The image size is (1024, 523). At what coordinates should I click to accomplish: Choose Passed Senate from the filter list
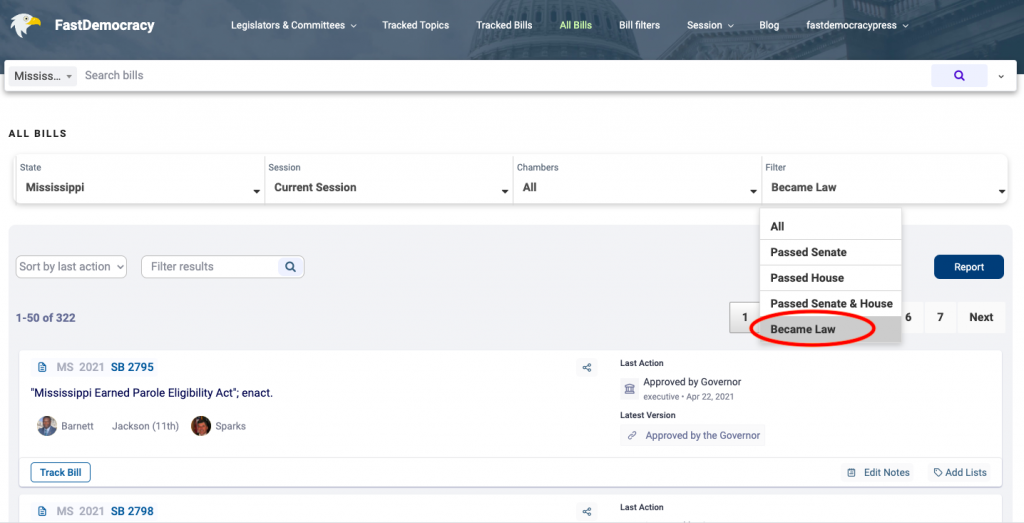(808, 252)
